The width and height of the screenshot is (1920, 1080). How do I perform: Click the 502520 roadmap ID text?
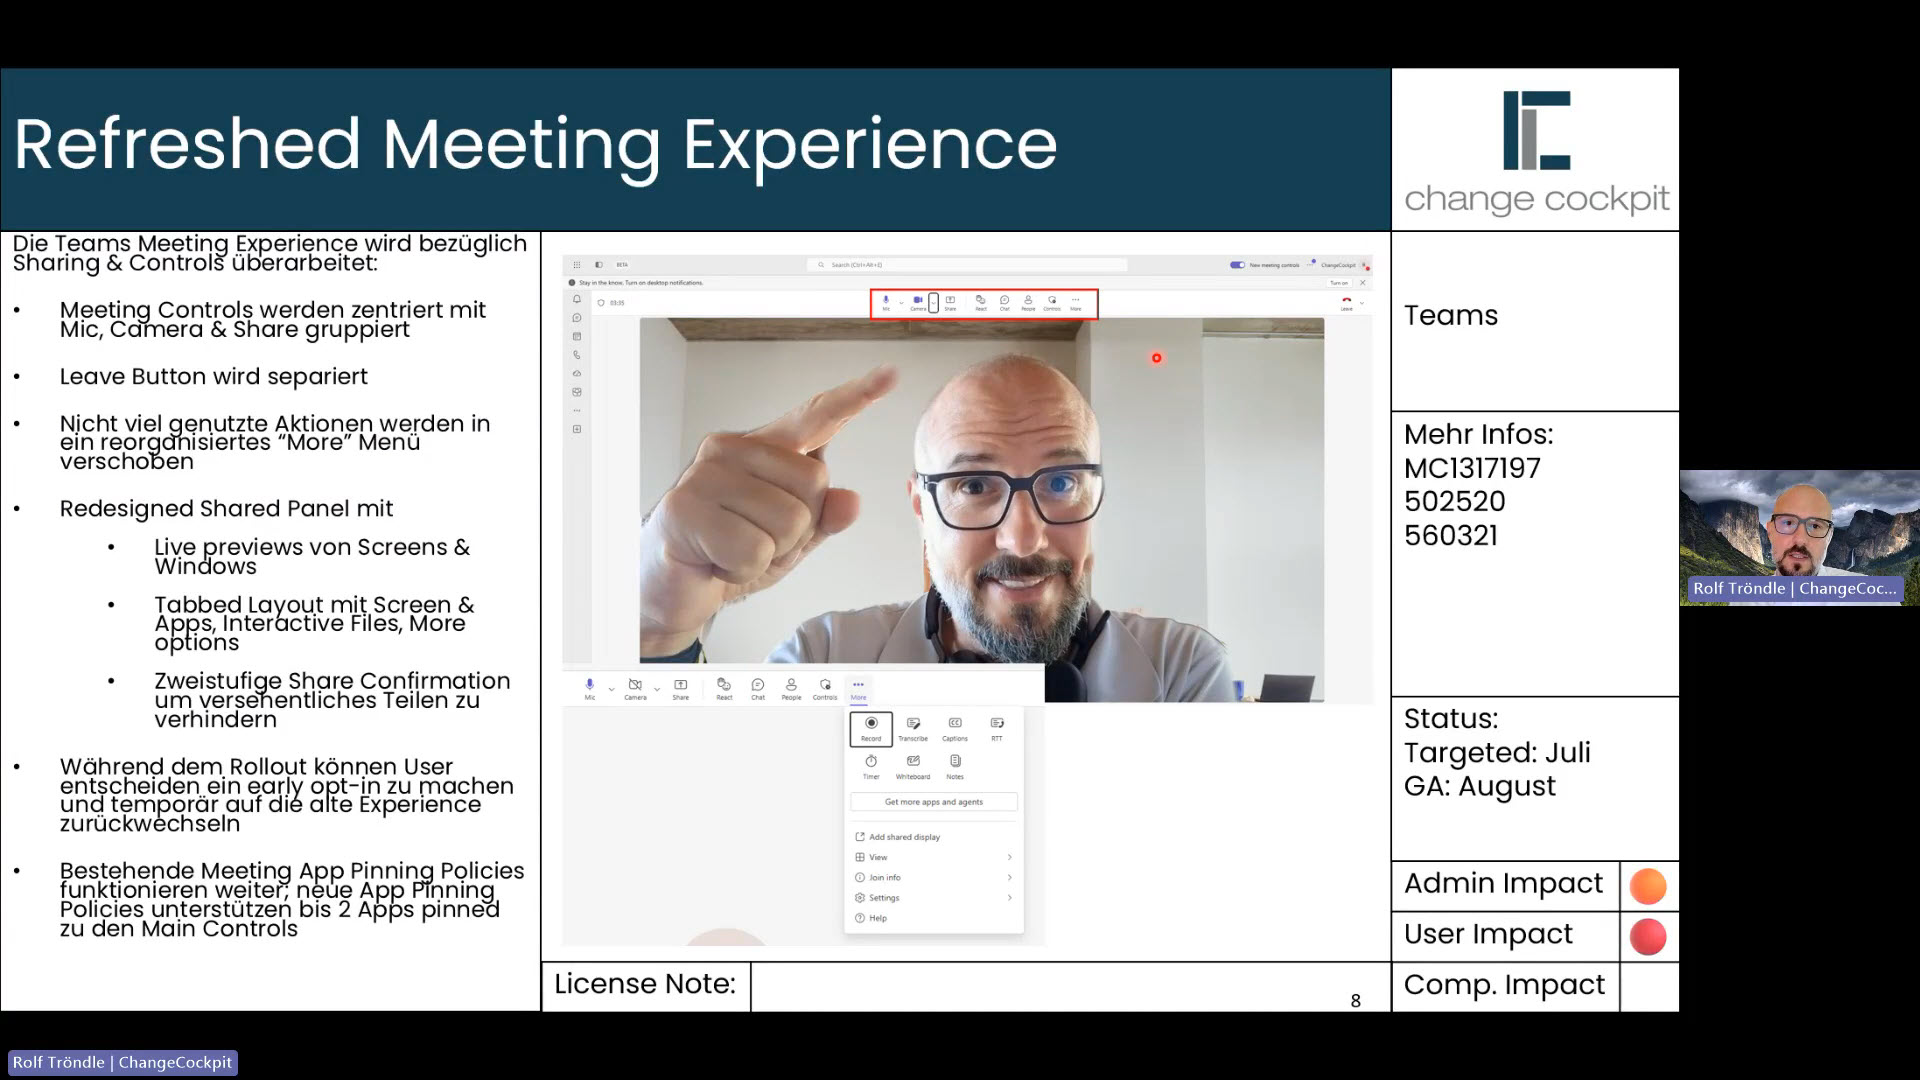[x=1454, y=502]
